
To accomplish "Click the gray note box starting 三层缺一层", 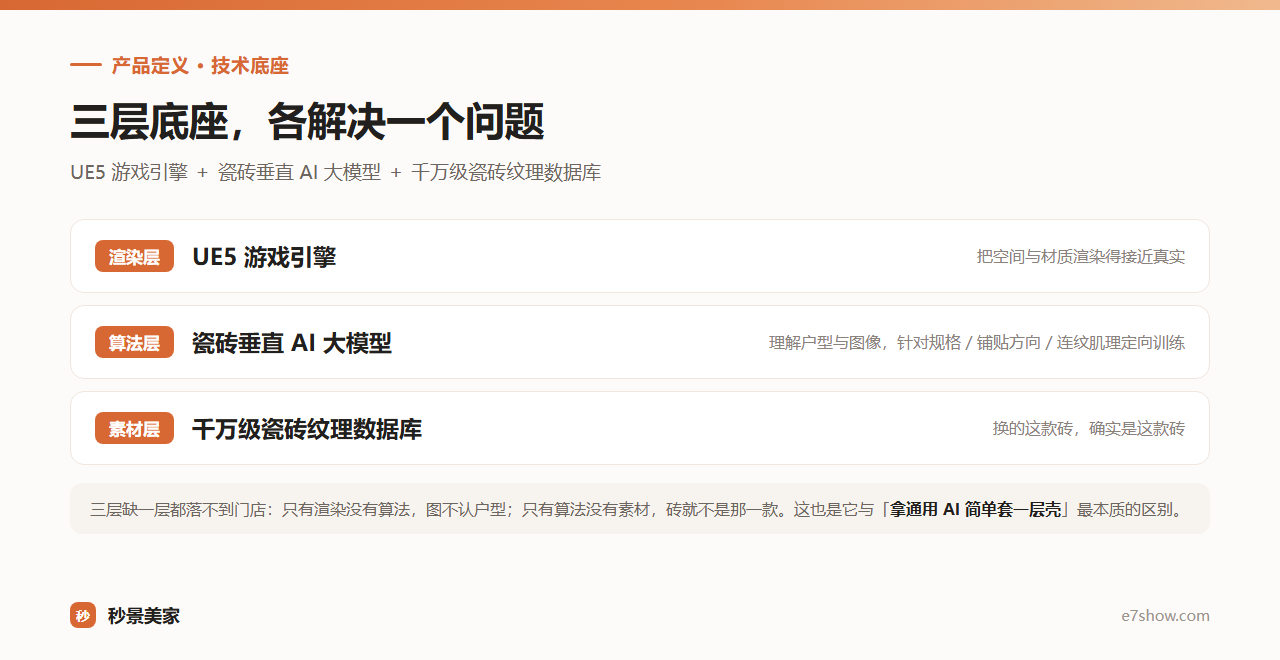I will (x=640, y=509).
